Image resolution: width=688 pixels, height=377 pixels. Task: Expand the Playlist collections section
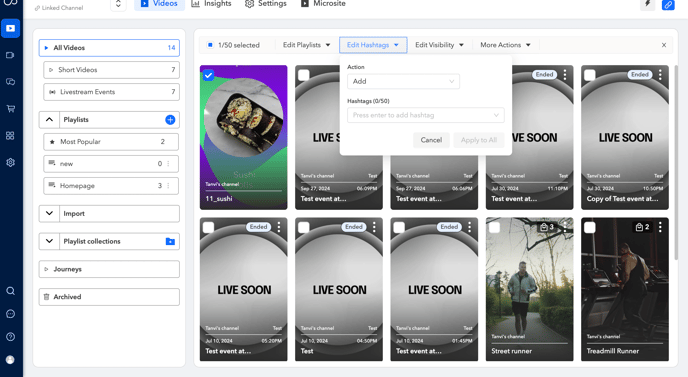pyautogui.click(x=49, y=241)
